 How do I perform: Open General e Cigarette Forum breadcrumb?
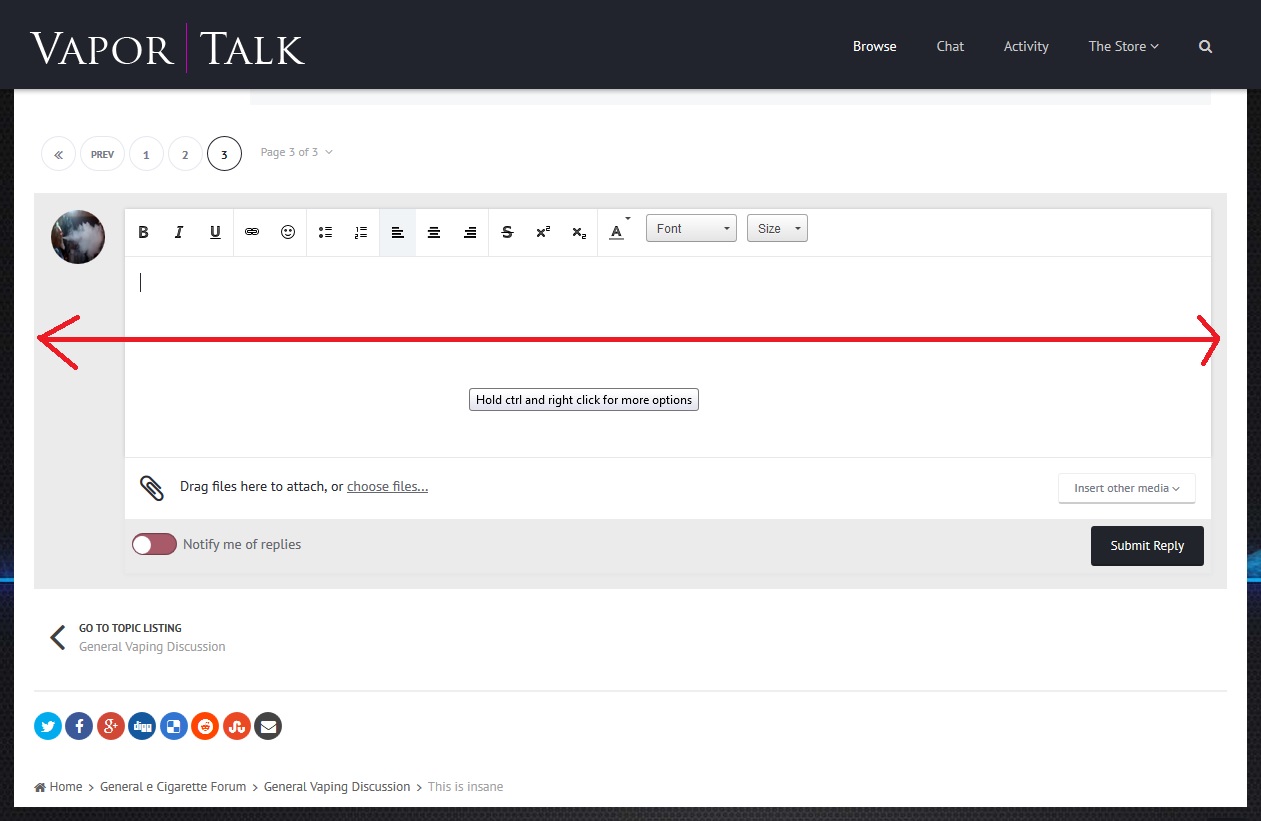pos(173,787)
